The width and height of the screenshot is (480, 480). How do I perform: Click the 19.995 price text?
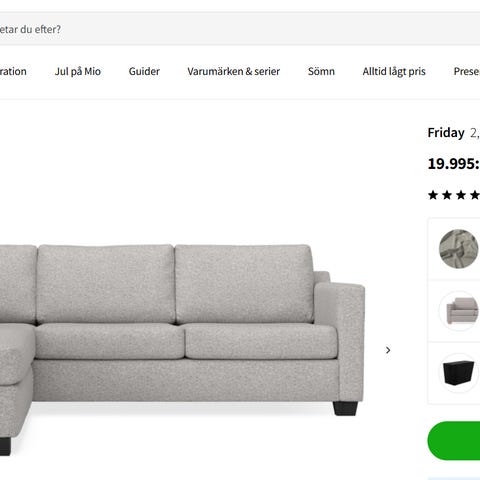(454, 164)
